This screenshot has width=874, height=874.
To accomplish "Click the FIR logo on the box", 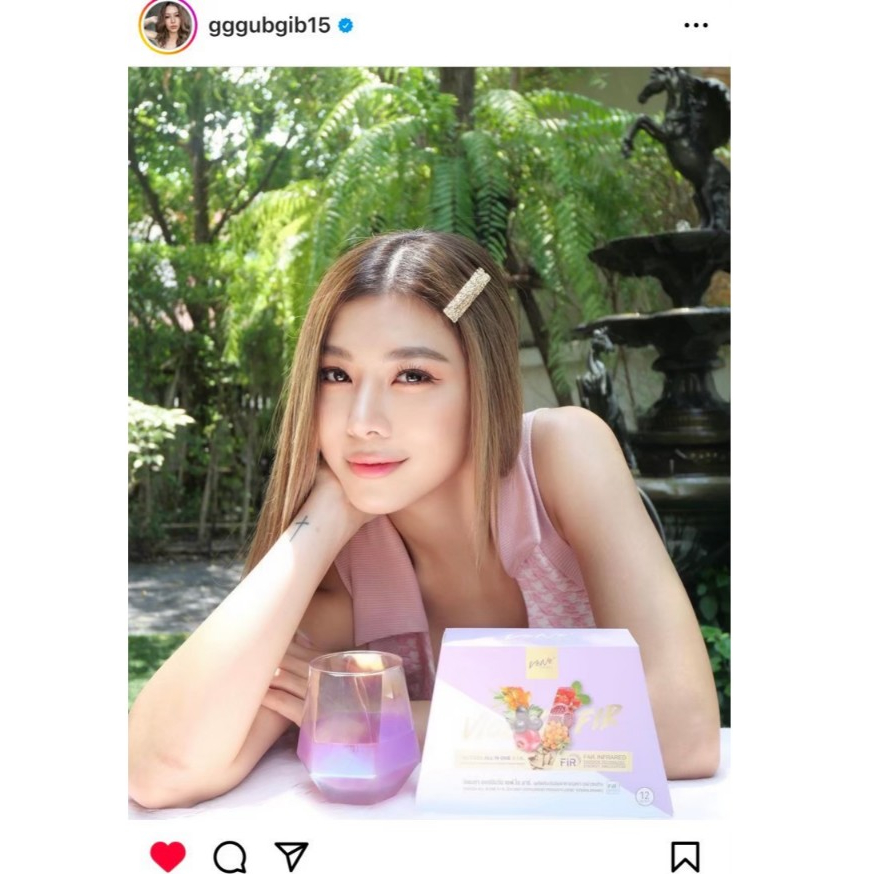I will [567, 761].
